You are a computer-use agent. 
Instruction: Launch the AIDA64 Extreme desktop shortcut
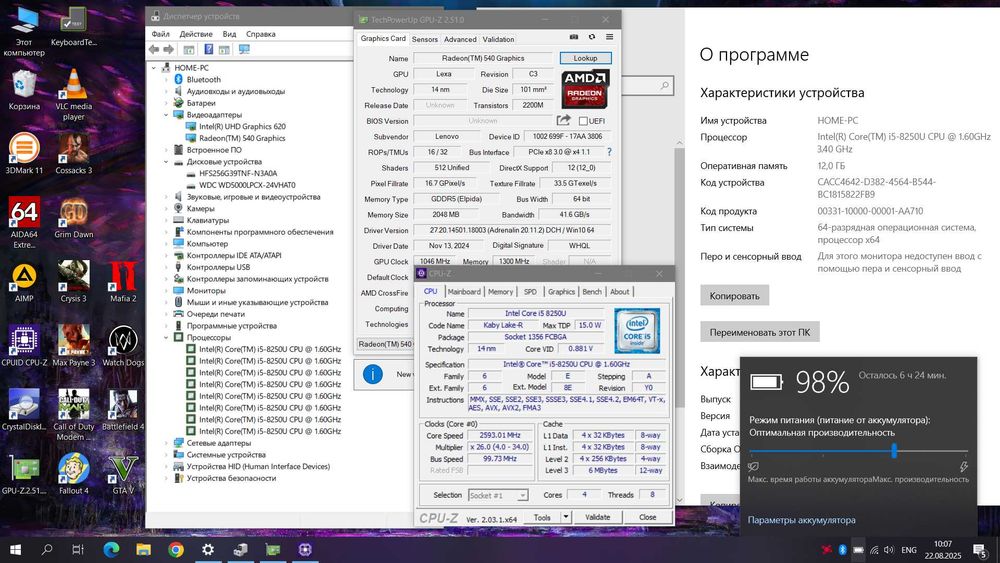point(24,222)
